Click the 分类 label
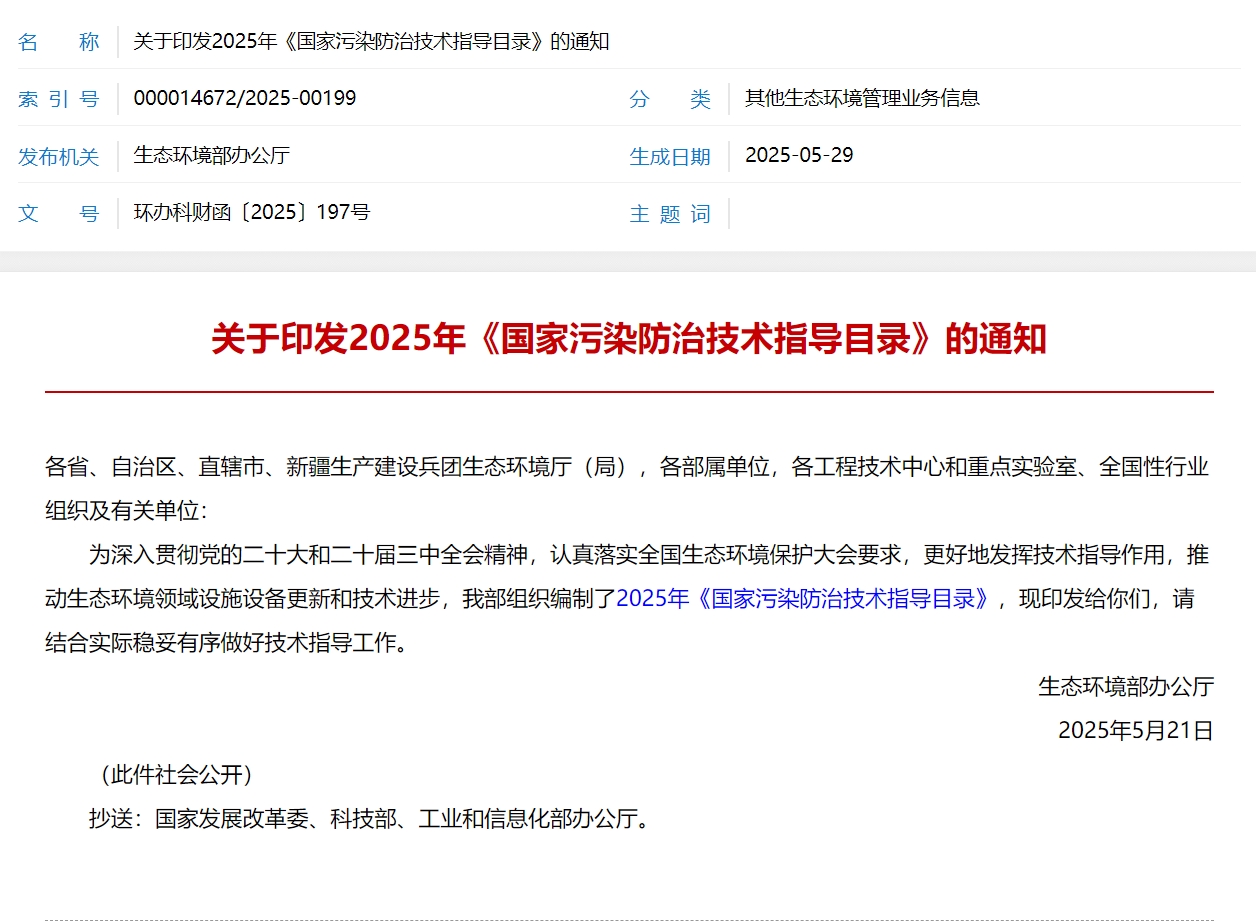 [670, 99]
